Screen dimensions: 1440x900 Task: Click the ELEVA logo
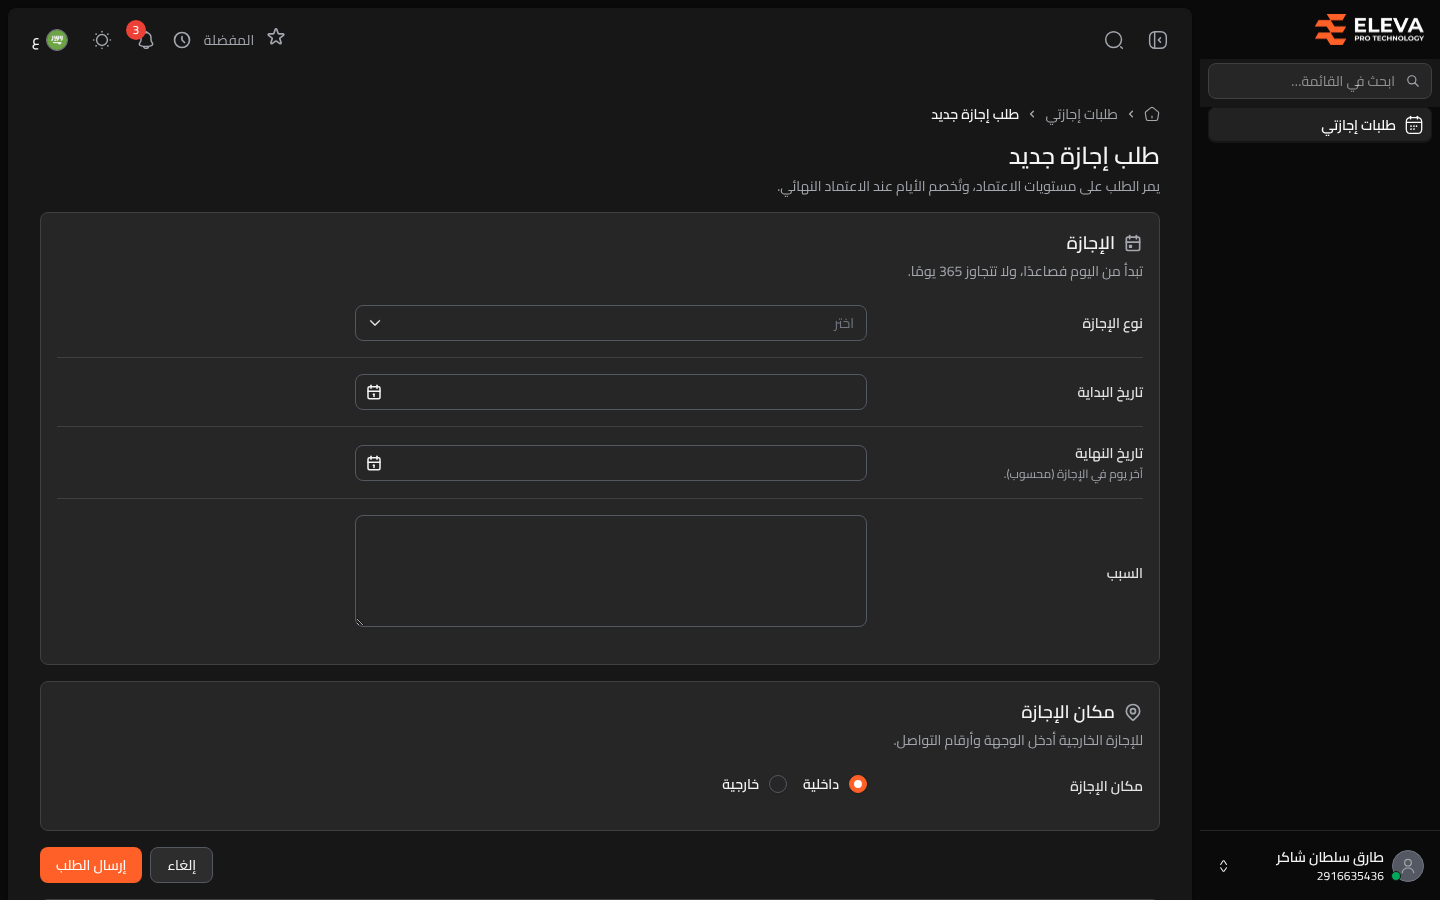(1369, 30)
